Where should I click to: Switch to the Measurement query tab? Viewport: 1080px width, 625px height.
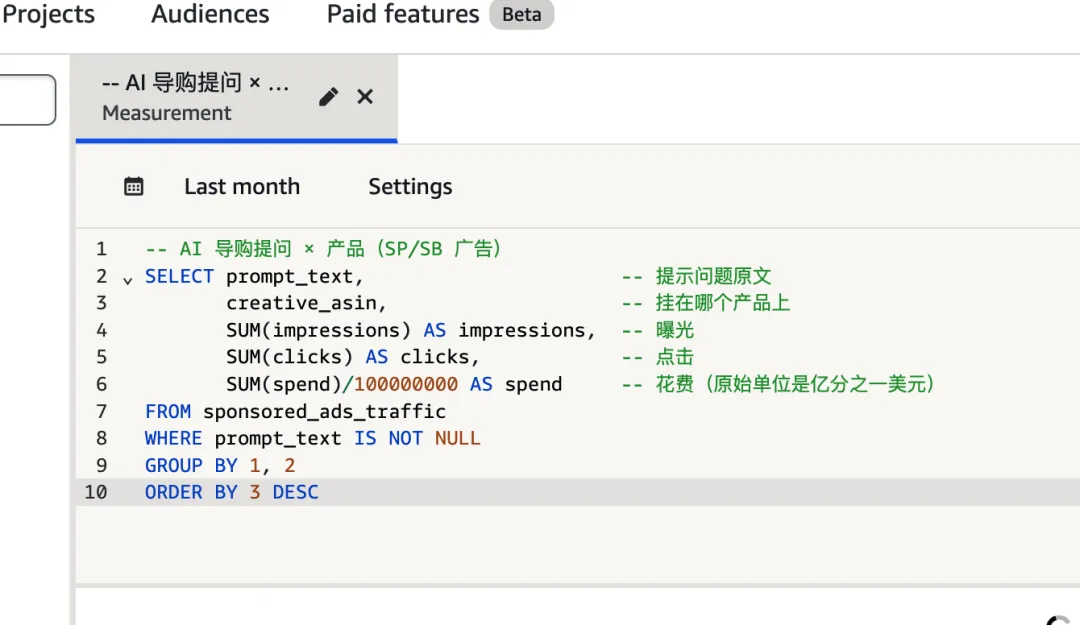click(x=236, y=98)
